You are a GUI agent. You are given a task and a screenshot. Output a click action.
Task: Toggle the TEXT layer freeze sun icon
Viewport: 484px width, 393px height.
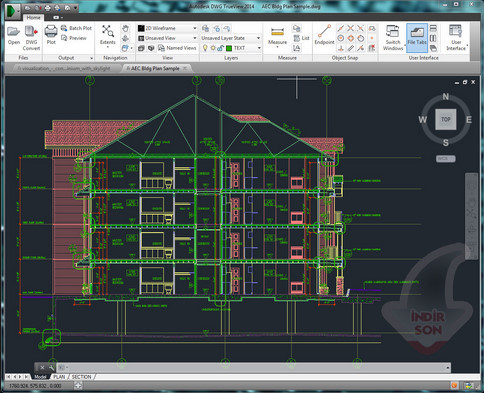tap(213, 48)
